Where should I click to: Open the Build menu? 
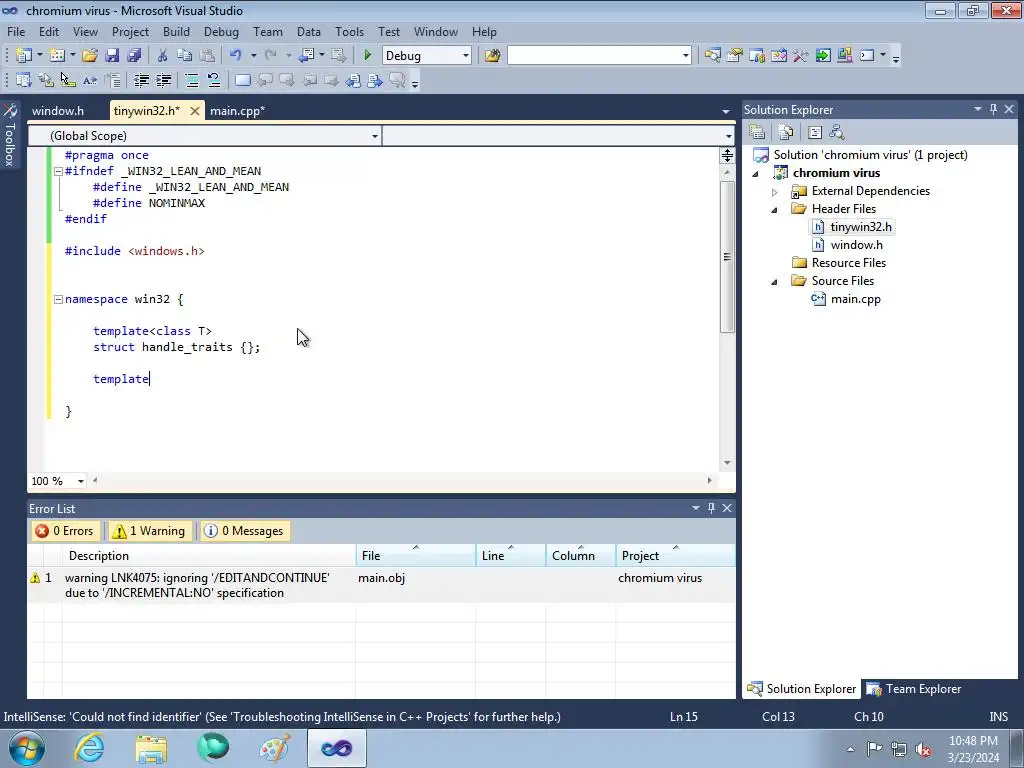click(x=176, y=31)
